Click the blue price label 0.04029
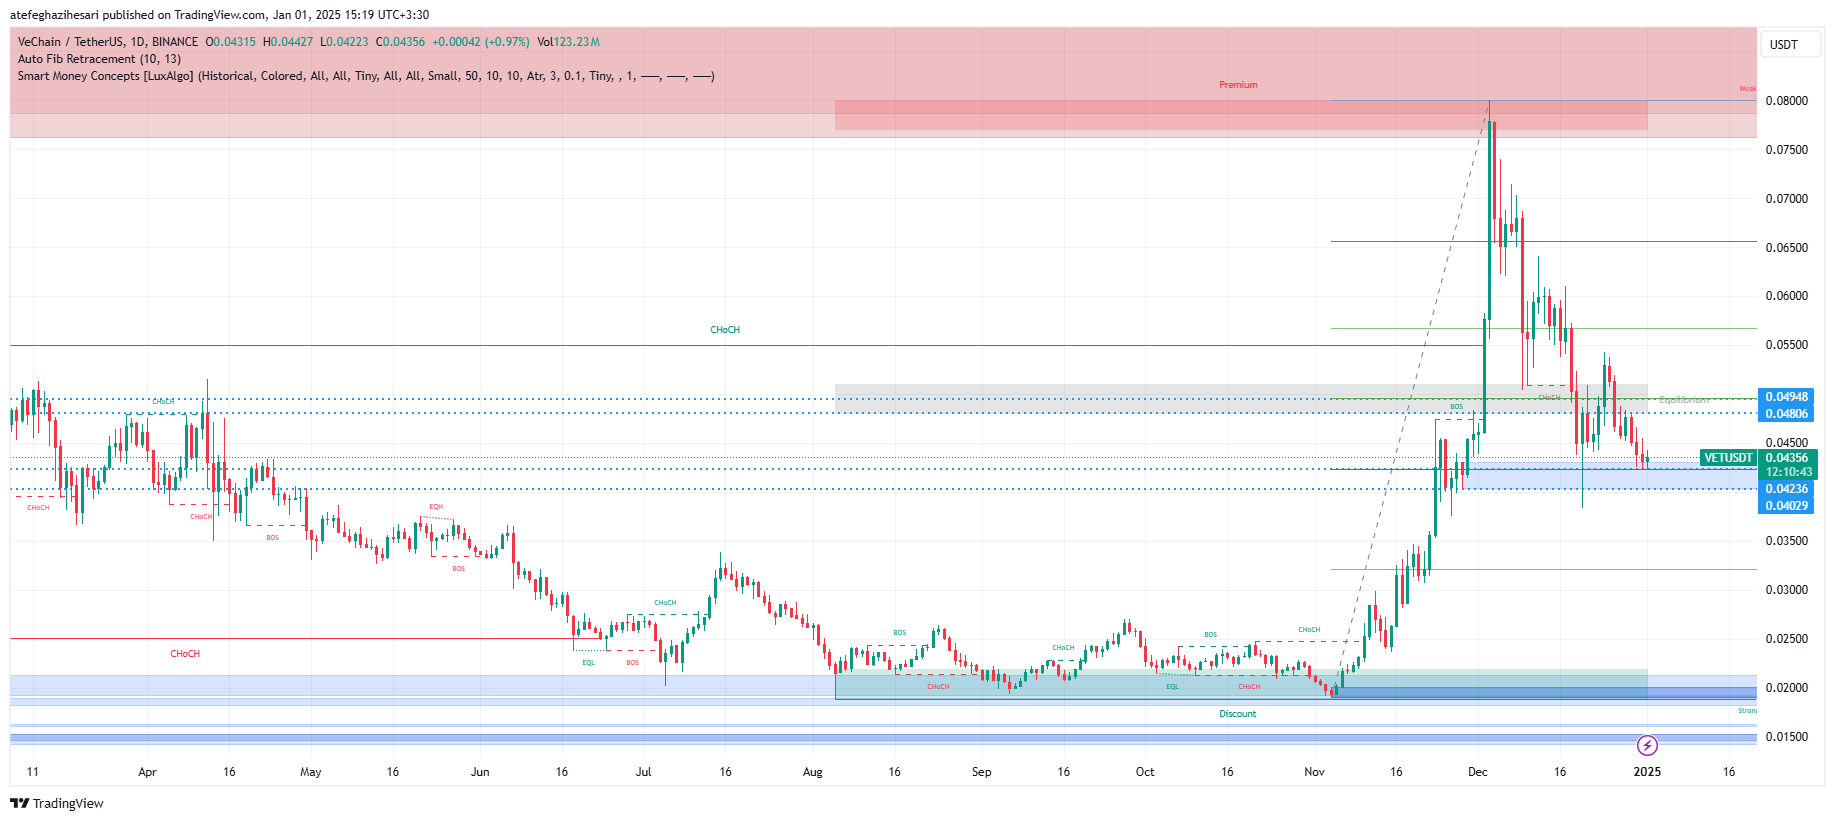Image resolution: width=1835 pixels, height=821 pixels. 1787,505
